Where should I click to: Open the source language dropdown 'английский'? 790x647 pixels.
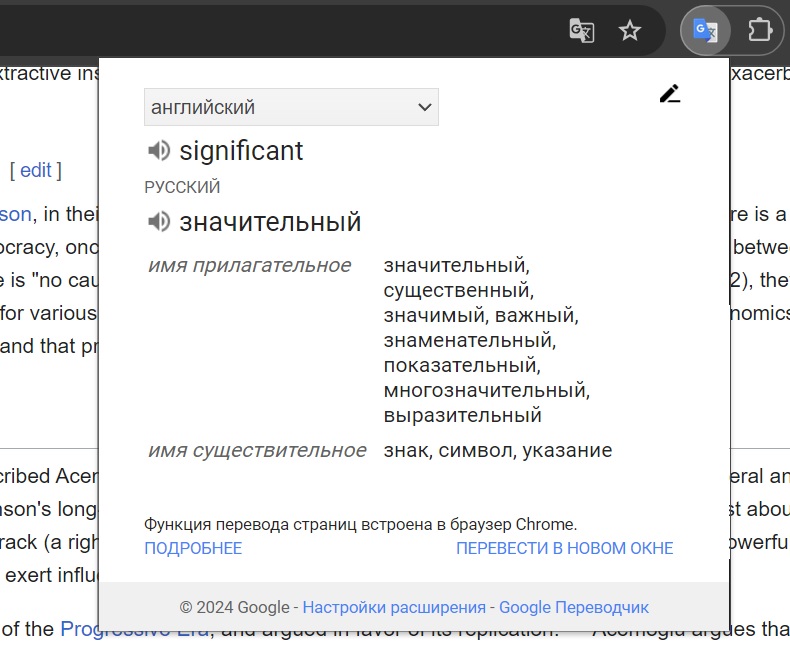pos(291,107)
